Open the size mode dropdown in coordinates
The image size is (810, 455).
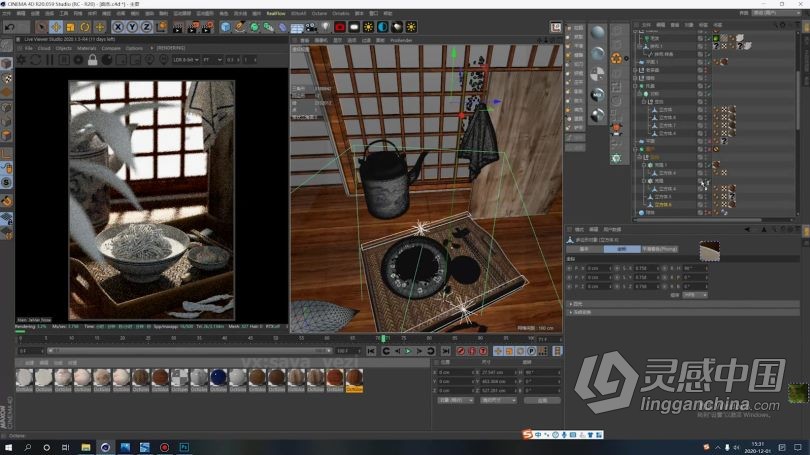(498, 400)
